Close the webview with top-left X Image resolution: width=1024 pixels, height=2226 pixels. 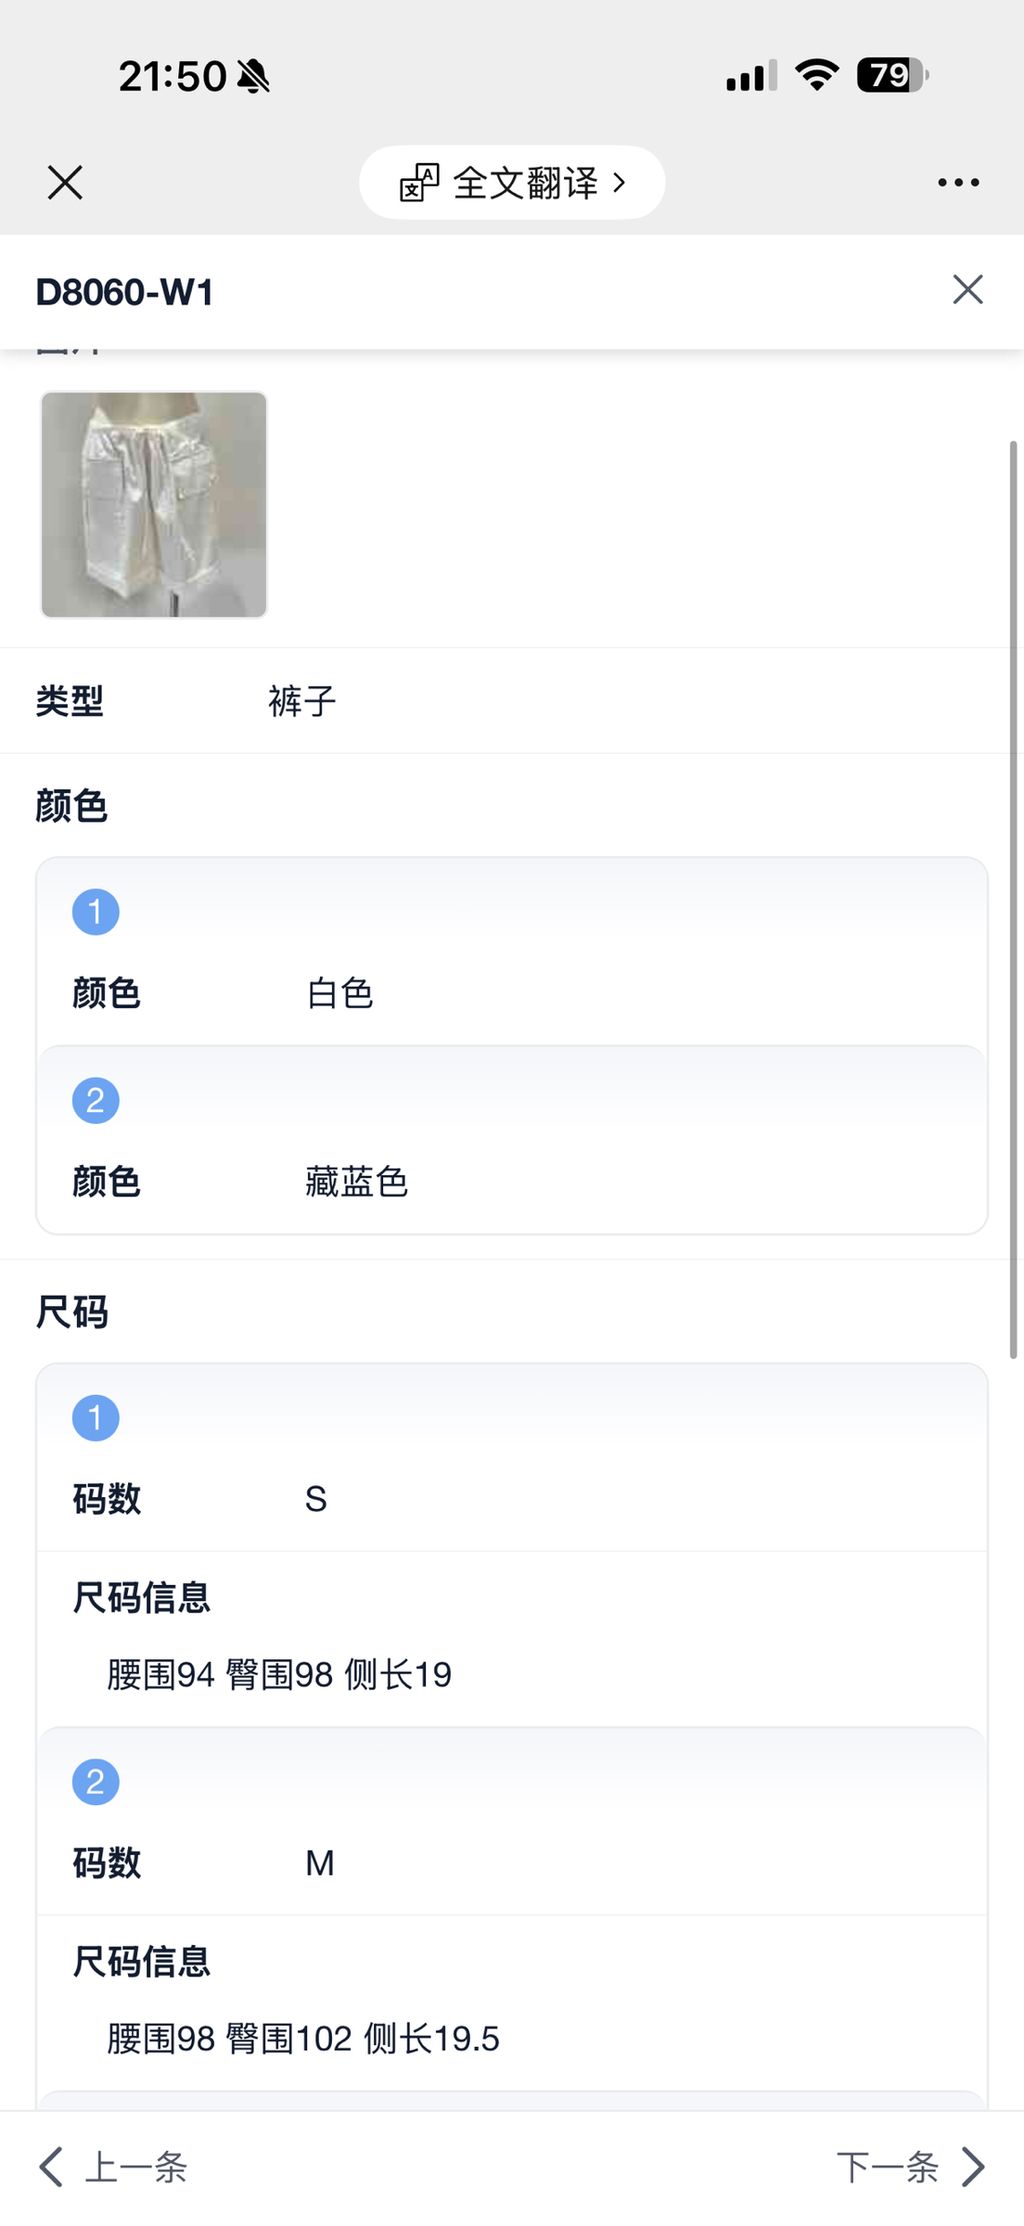[x=65, y=183]
